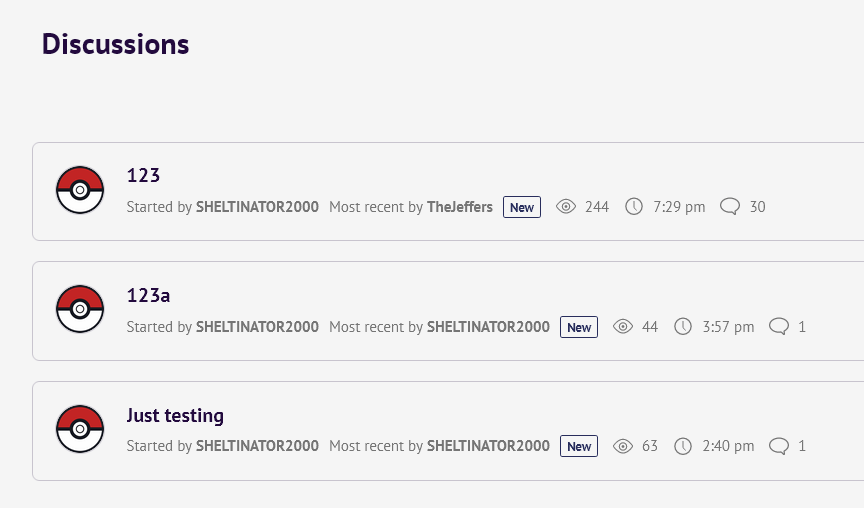Screen dimensions: 864x508
Task: Open the Just testing discussion
Action: (175, 415)
